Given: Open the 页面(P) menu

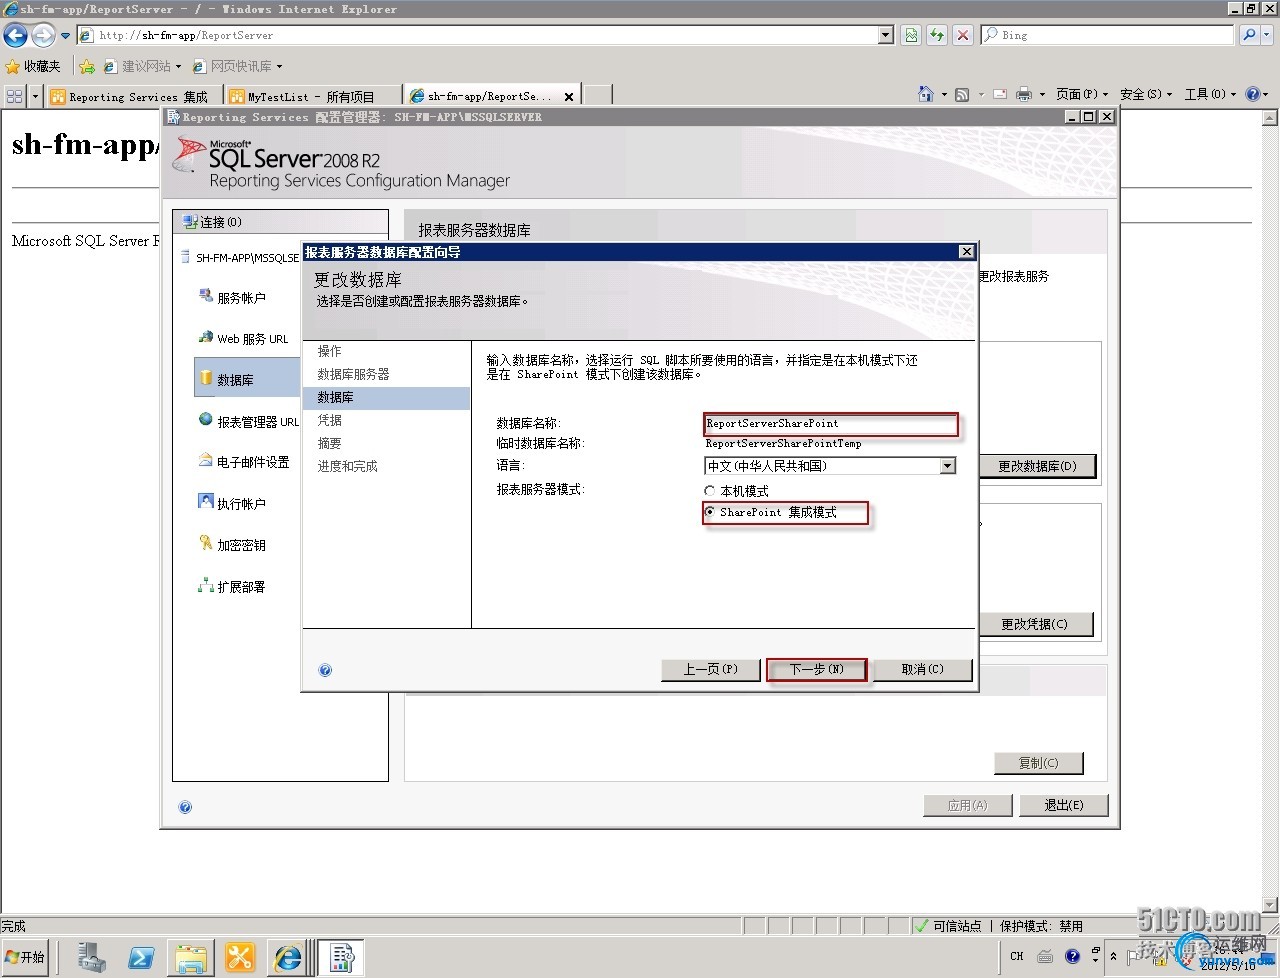Looking at the screenshot, I should [x=1082, y=94].
